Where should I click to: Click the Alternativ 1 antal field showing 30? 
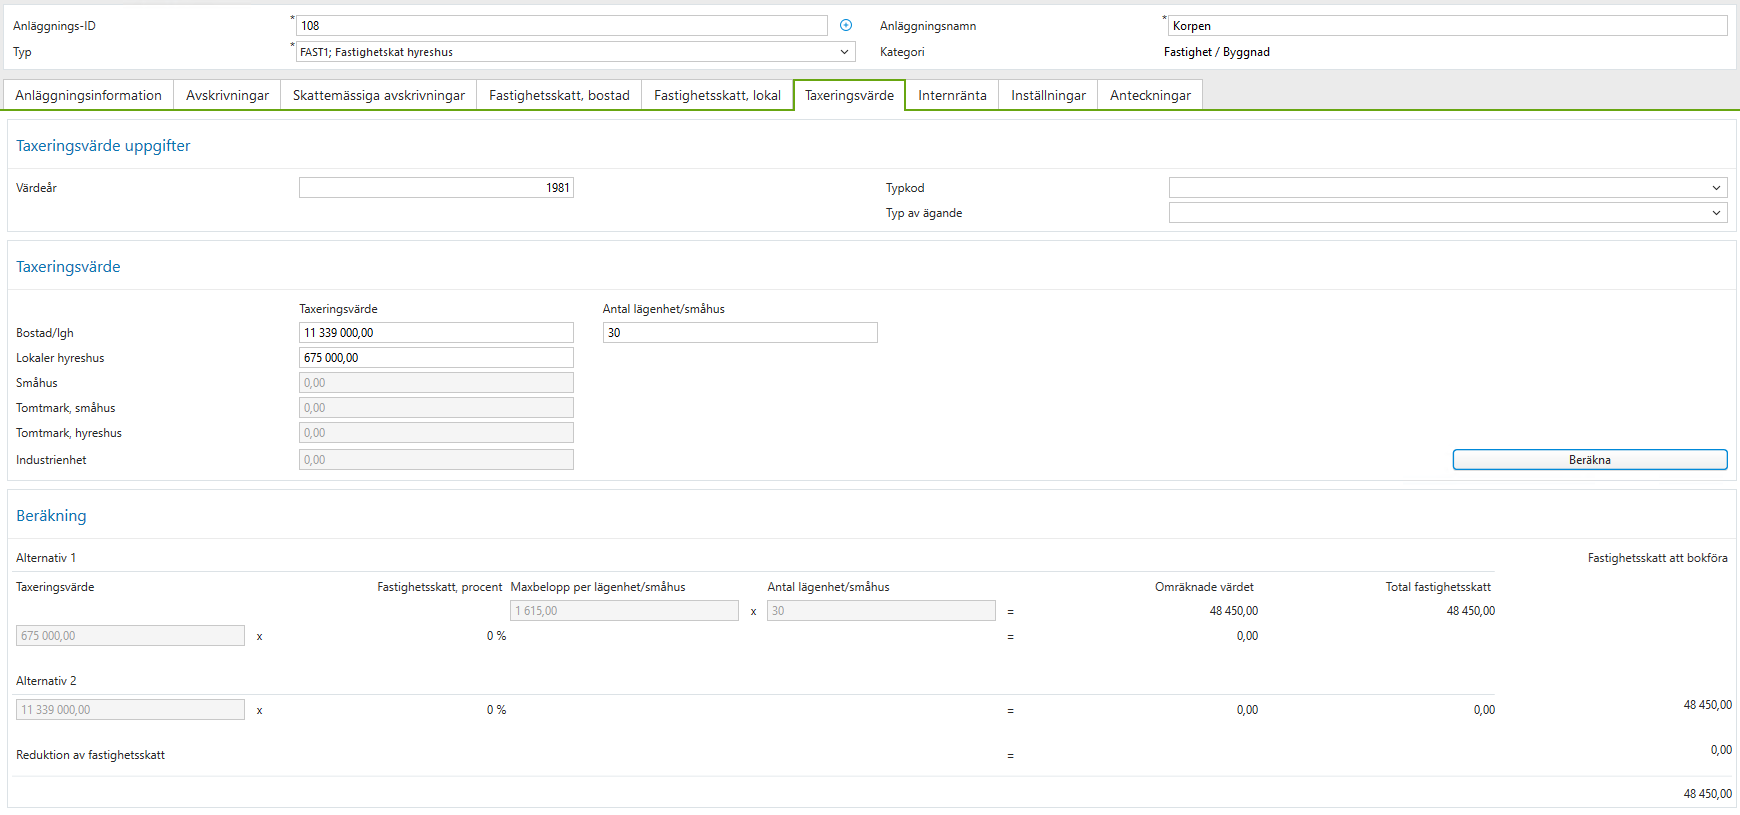click(x=881, y=611)
